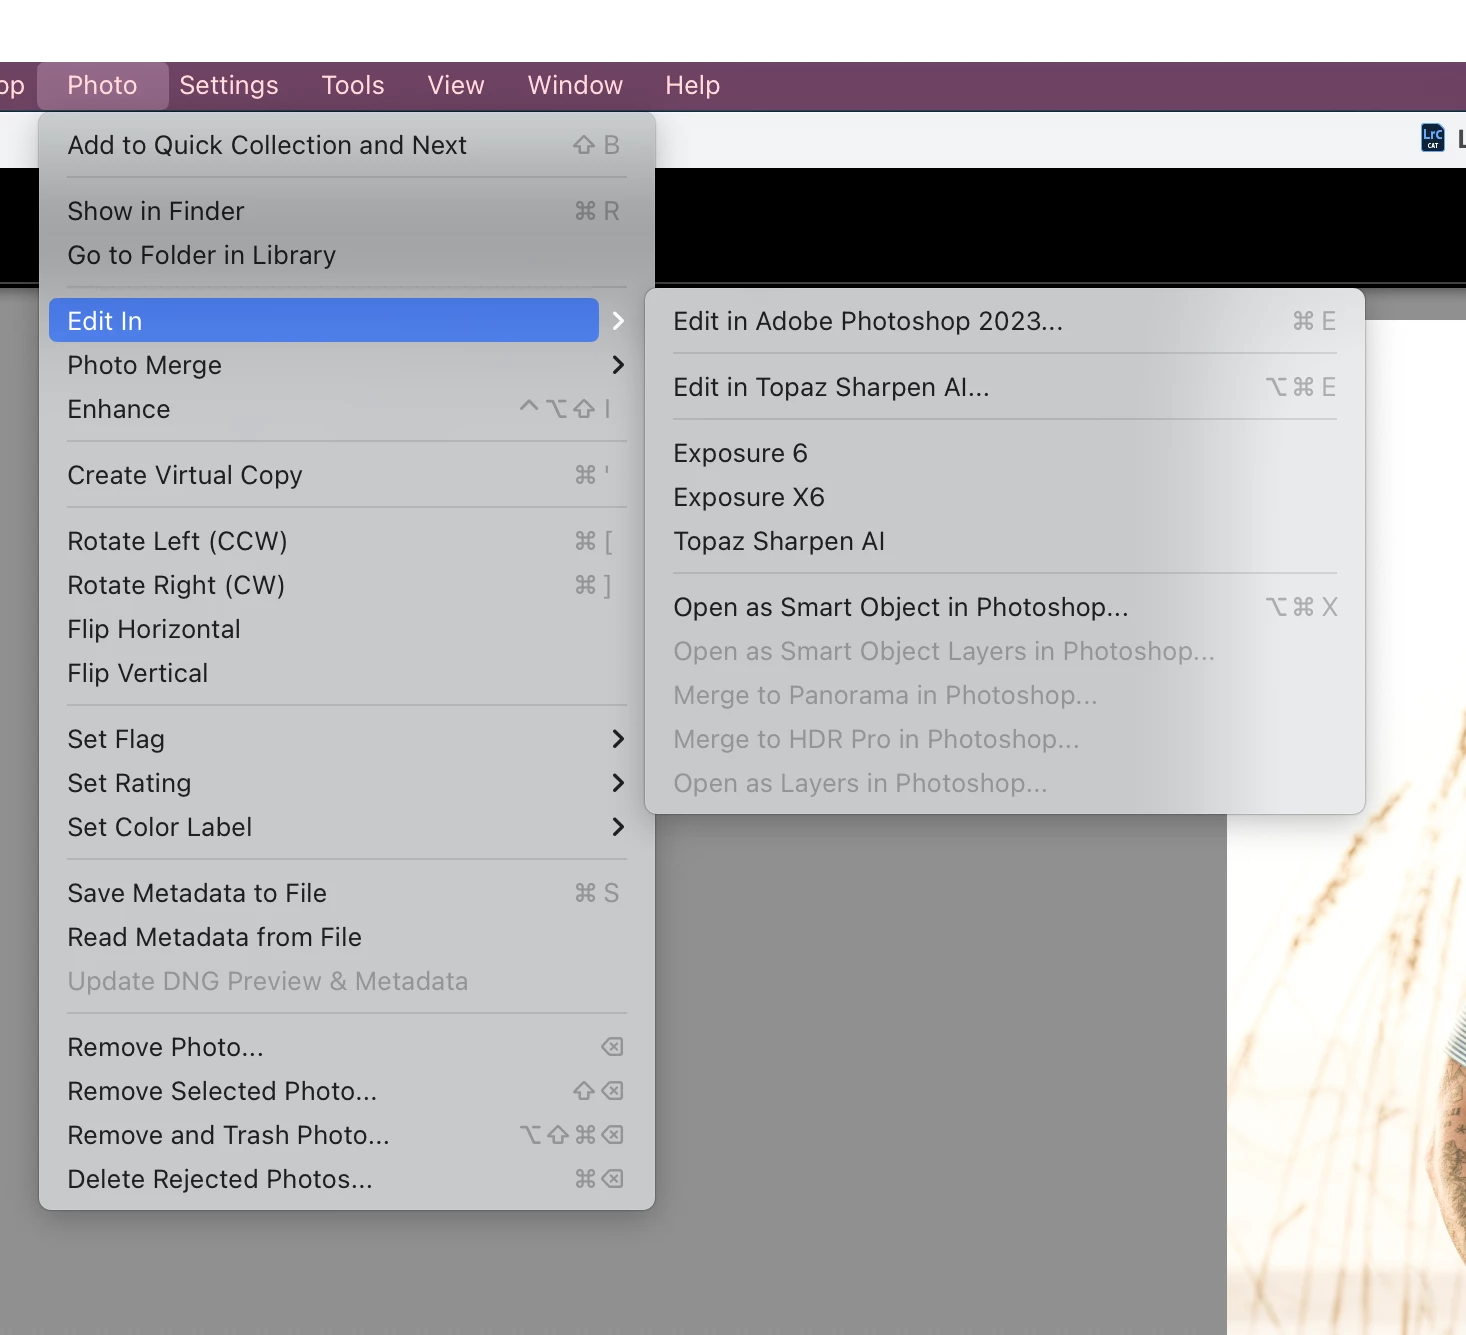Choose Enhance from the Photo menu
Image resolution: width=1466 pixels, height=1335 pixels.
click(346, 409)
